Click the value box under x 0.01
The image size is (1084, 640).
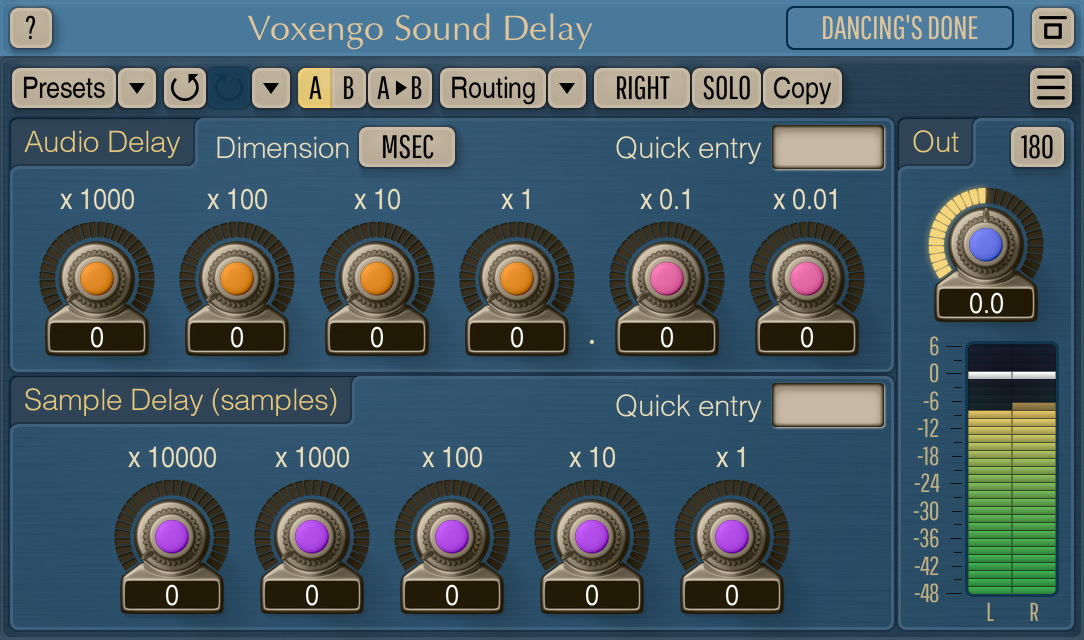click(x=807, y=338)
